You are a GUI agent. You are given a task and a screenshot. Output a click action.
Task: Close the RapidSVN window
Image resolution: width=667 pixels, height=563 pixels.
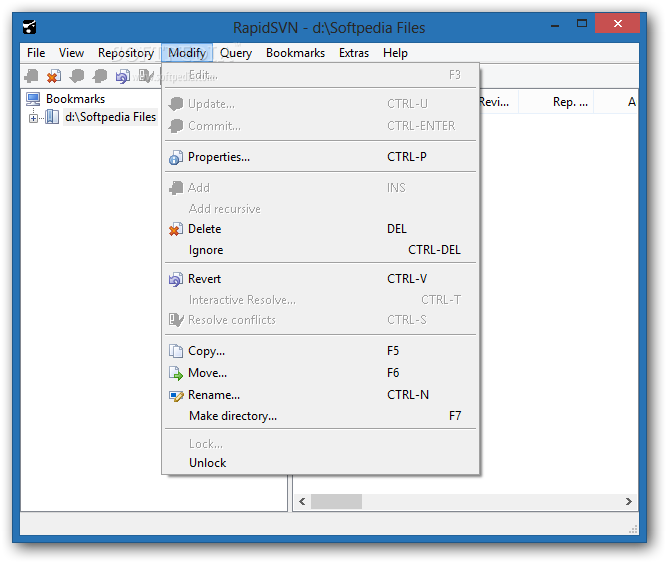coord(618,23)
